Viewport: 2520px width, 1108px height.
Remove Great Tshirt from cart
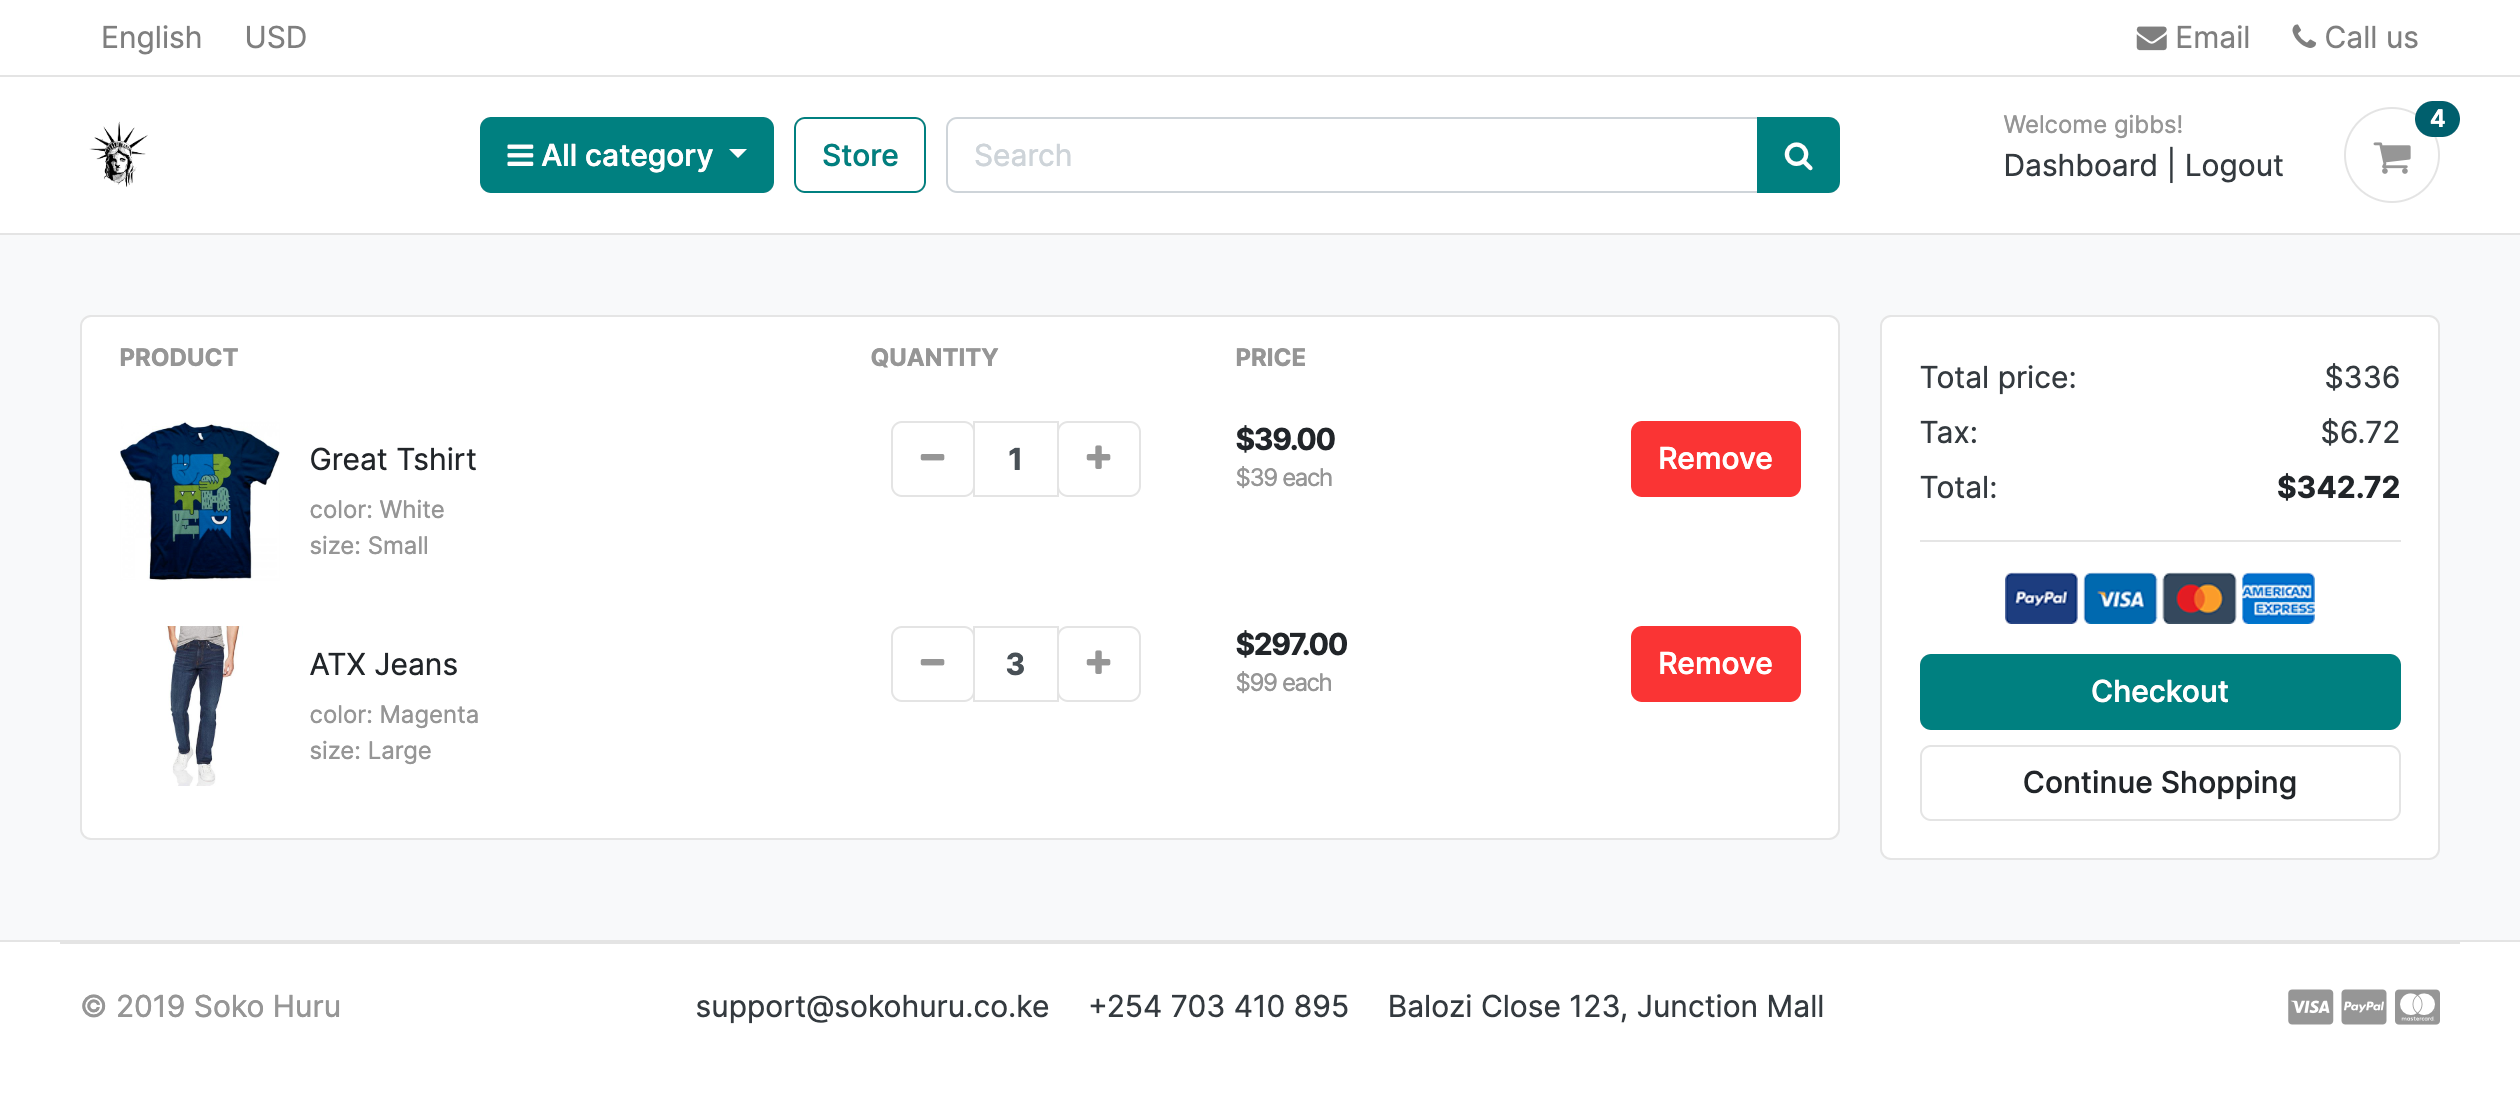1714,458
